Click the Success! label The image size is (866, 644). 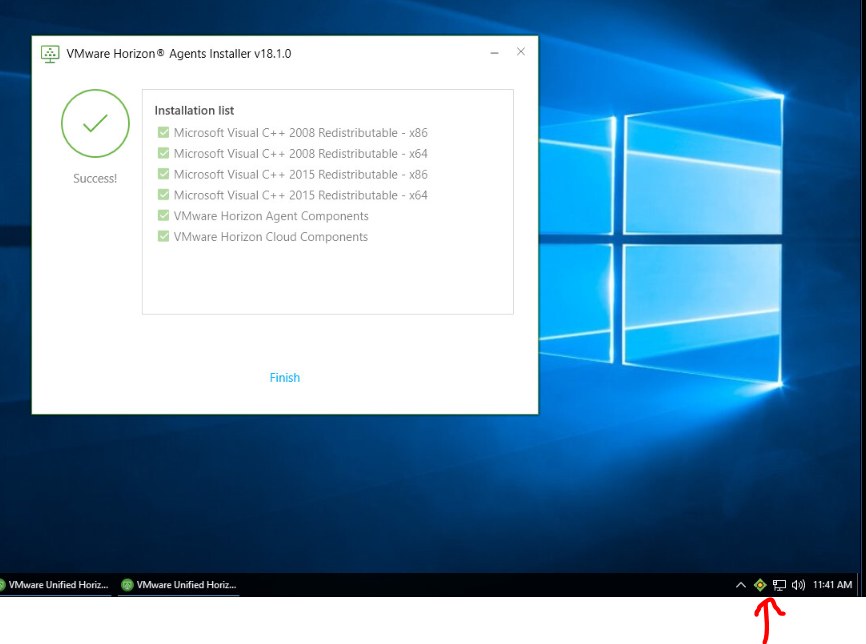[95, 178]
